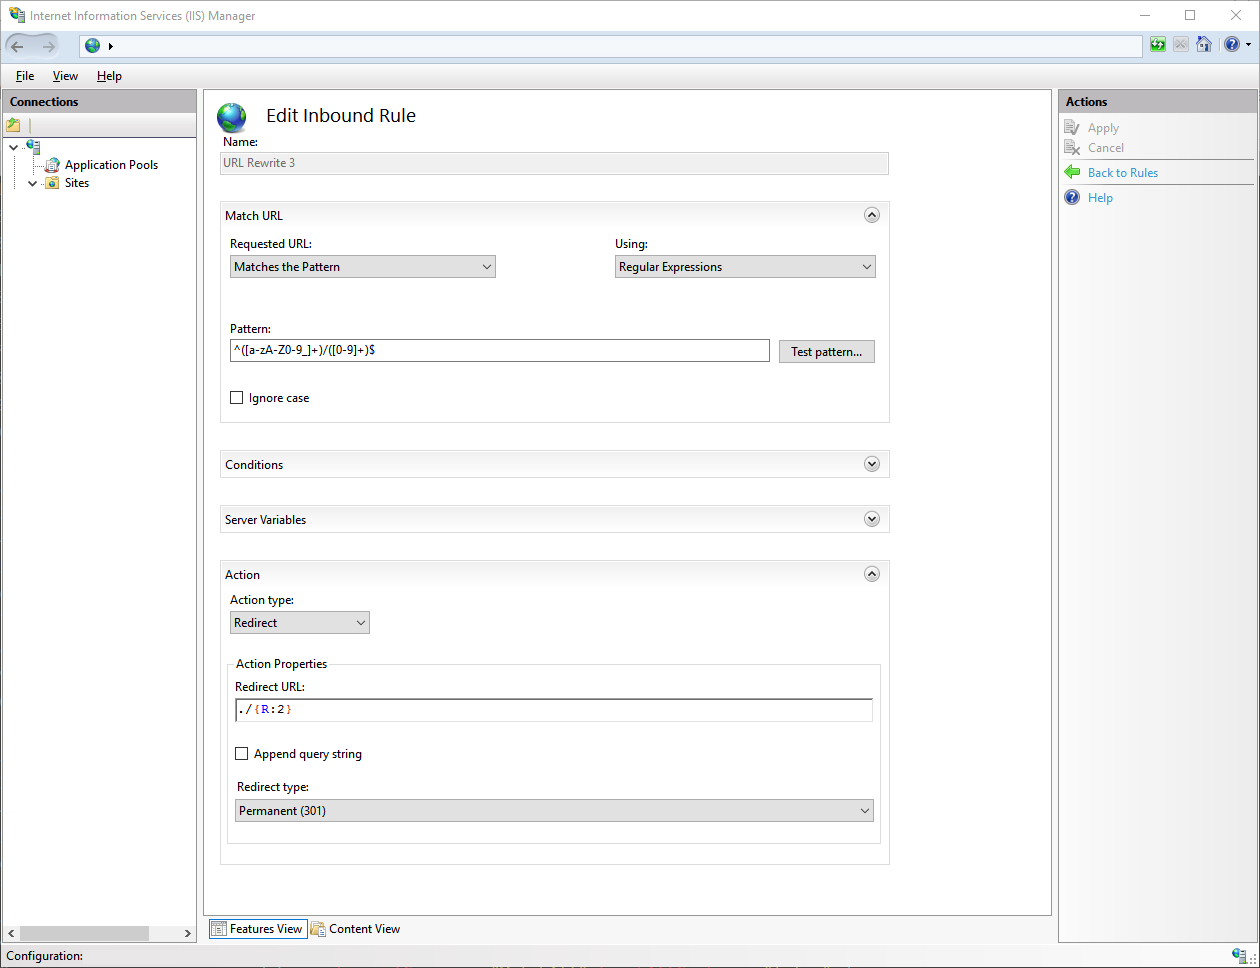The width and height of the screenshot is (1260, 968).
Task: Select Application Pools in the tree
Action: 111,165
